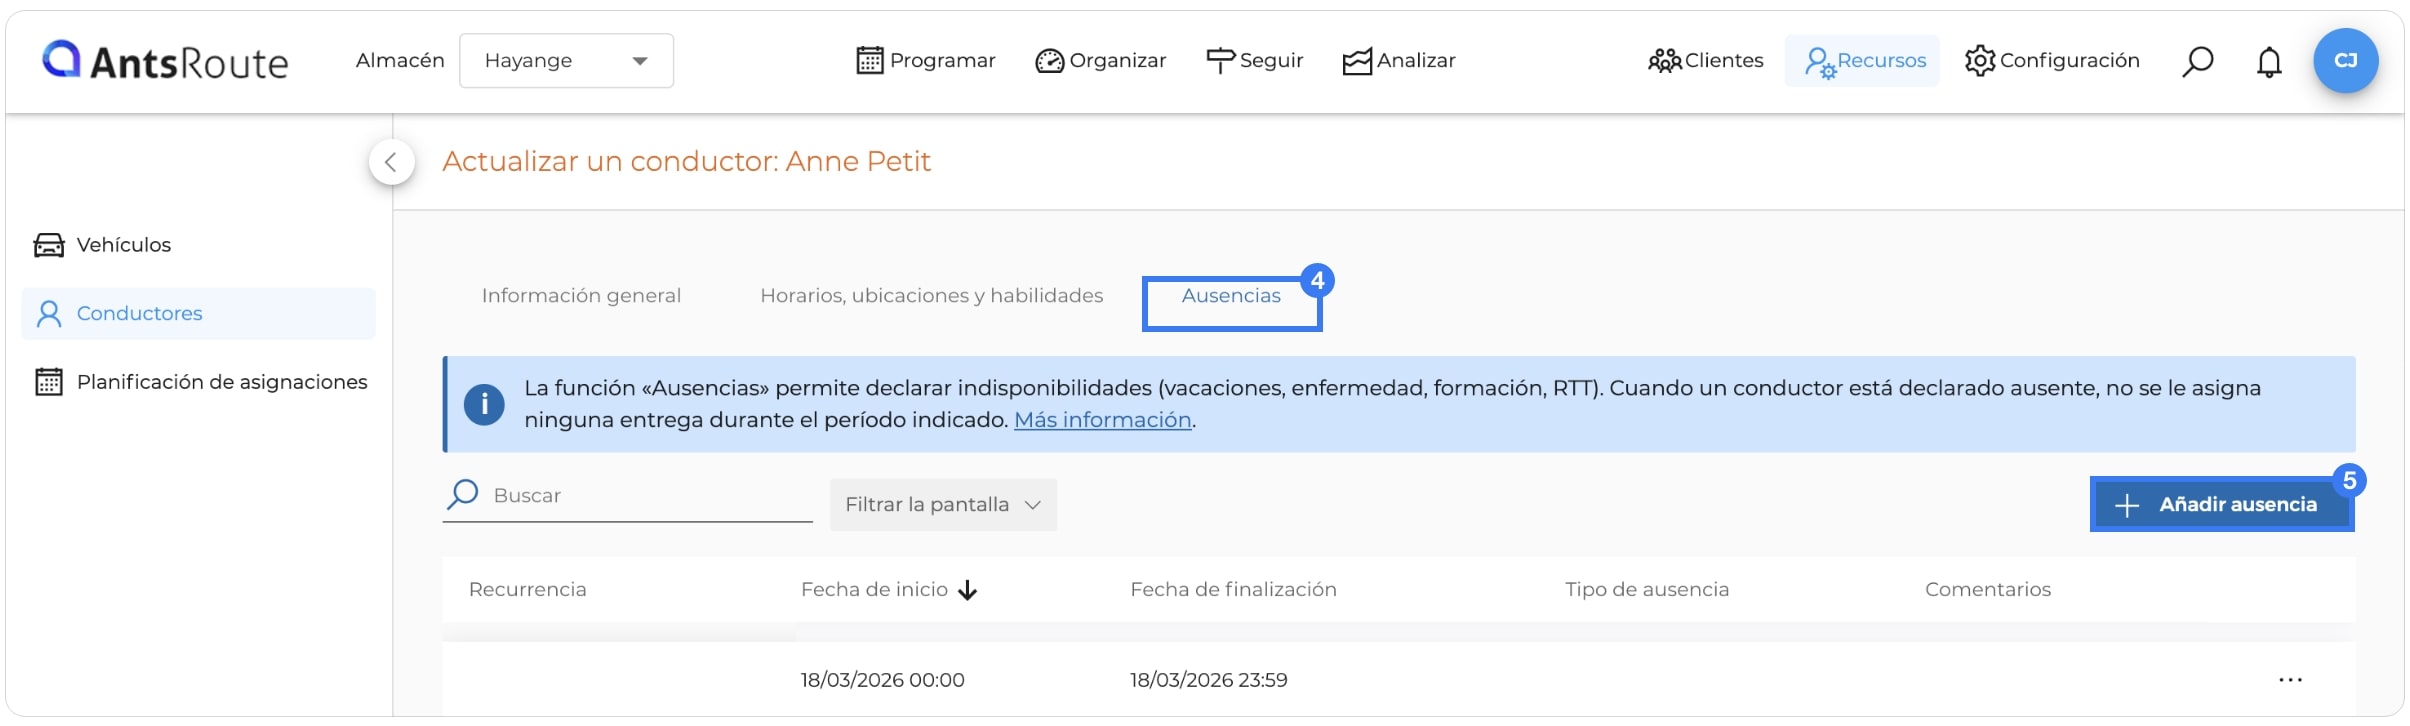This screenshot has height=726, width=2410.
Task: Click the Programar calendar icon
Action: 870,61
